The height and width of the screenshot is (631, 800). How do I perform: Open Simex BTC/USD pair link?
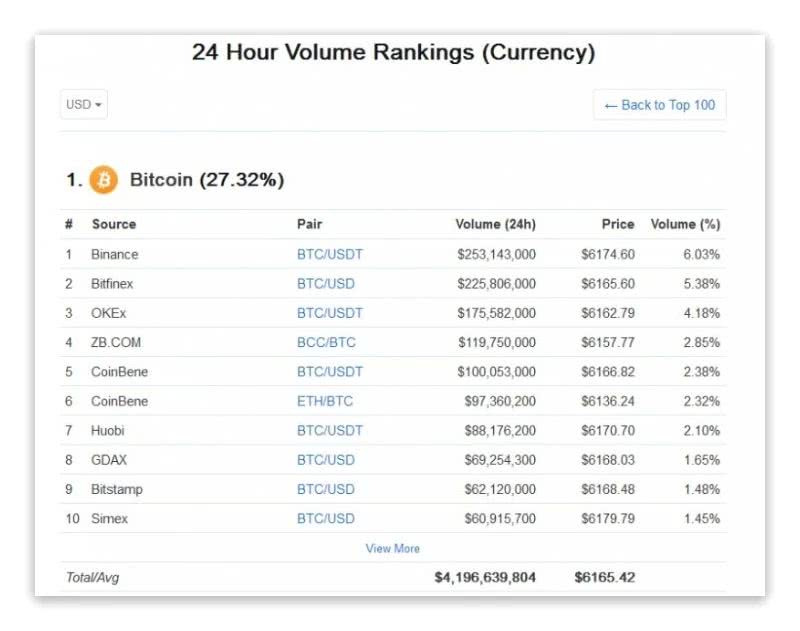[x=326, y=519]
